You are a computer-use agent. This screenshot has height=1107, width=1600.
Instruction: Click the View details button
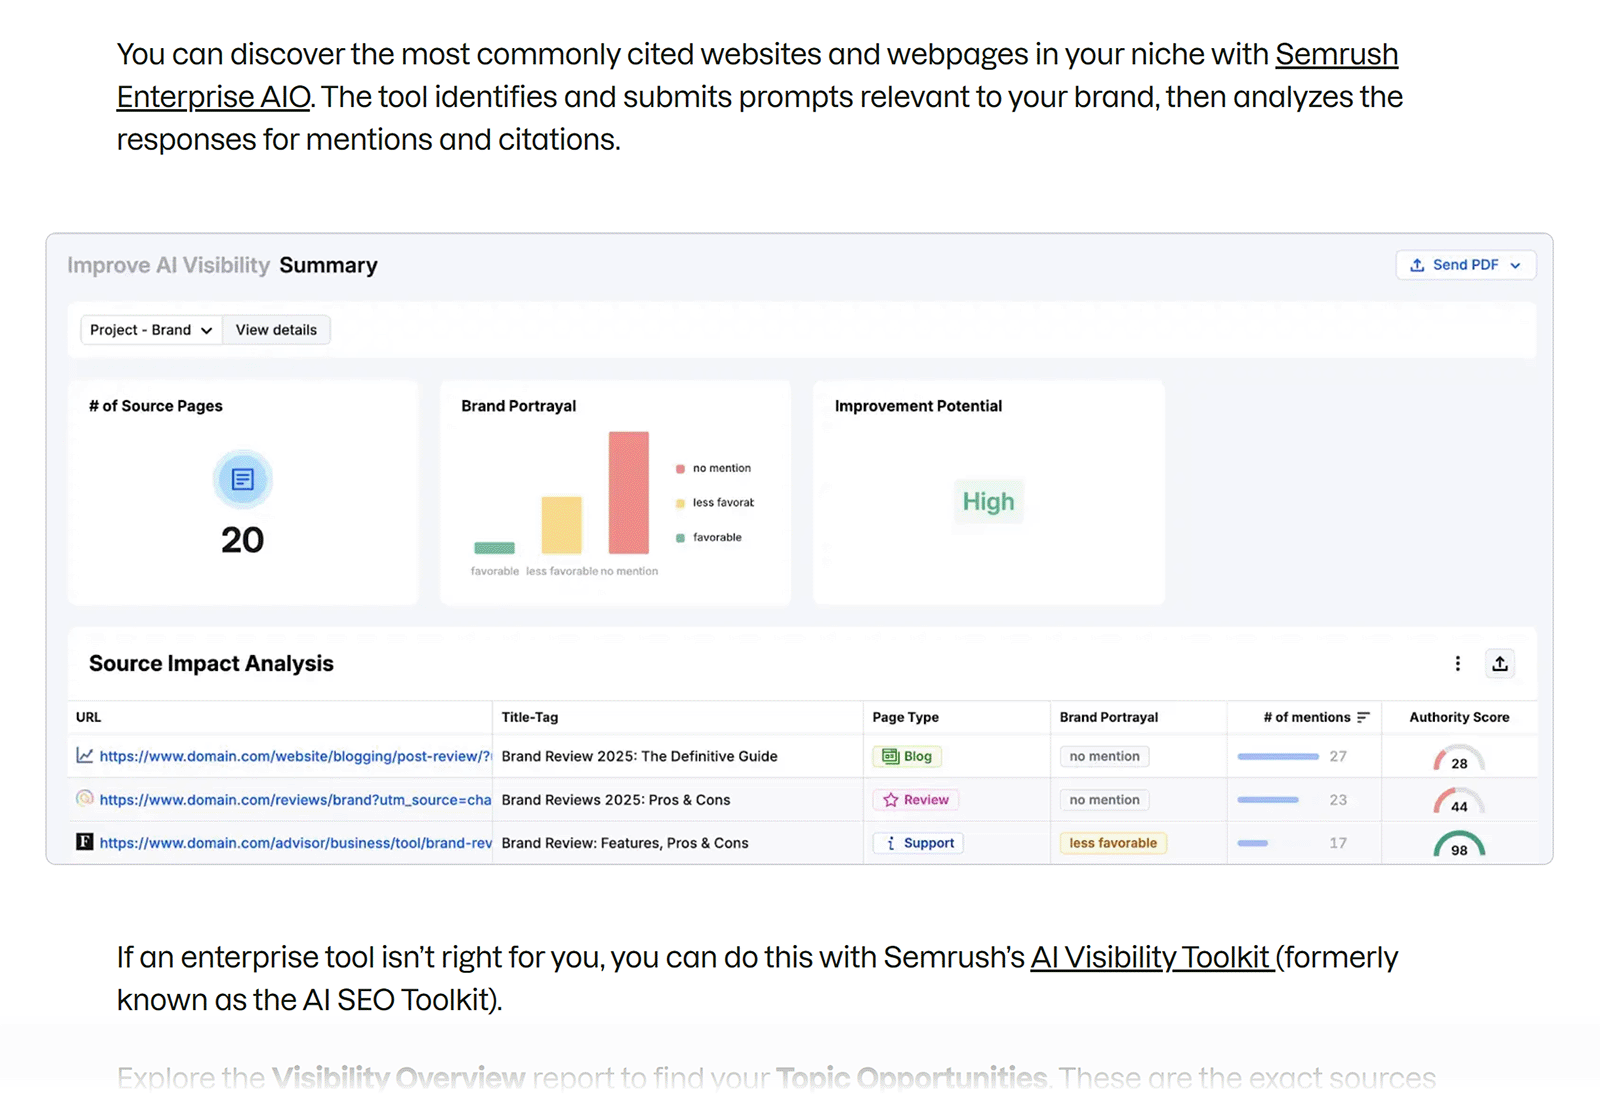pyautogui.click(x=276, y=330)
